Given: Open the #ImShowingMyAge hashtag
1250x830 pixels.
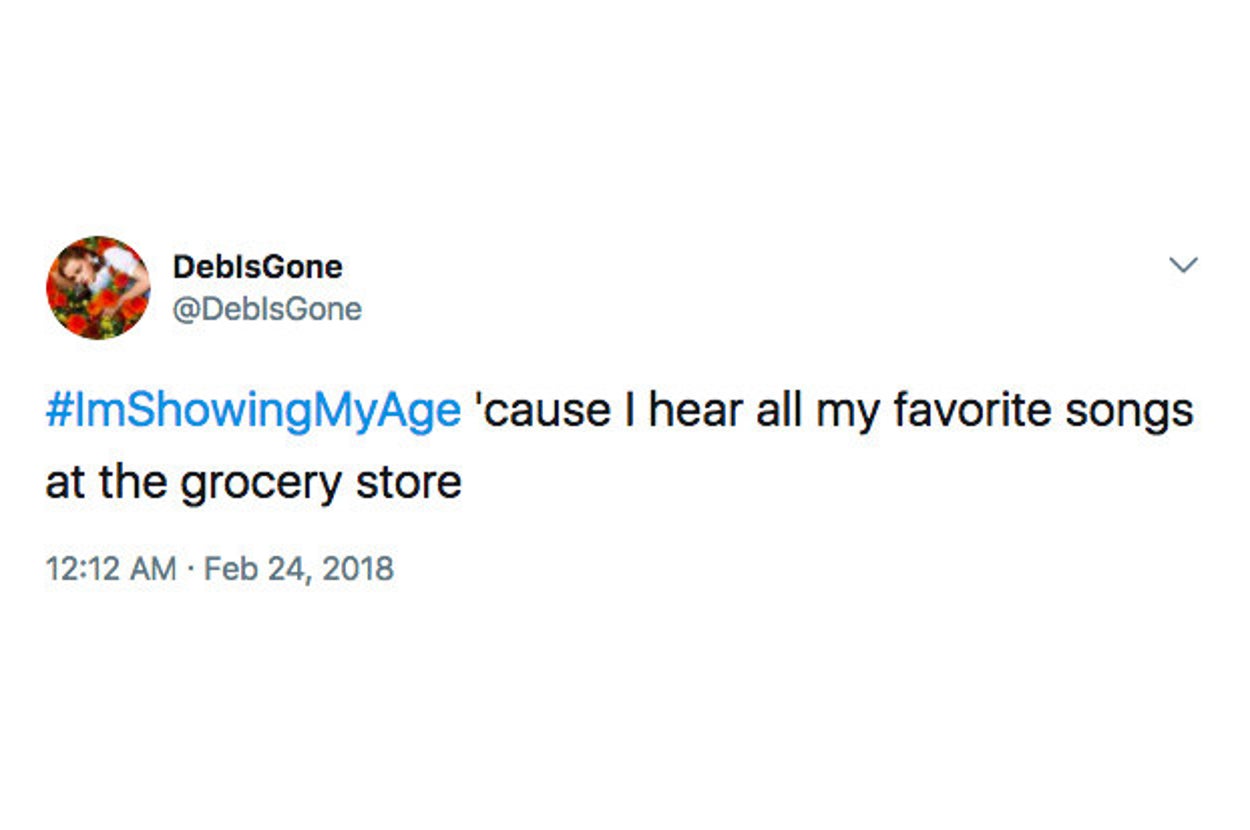Looking at the screenshot, I should (x=253, y=411).
